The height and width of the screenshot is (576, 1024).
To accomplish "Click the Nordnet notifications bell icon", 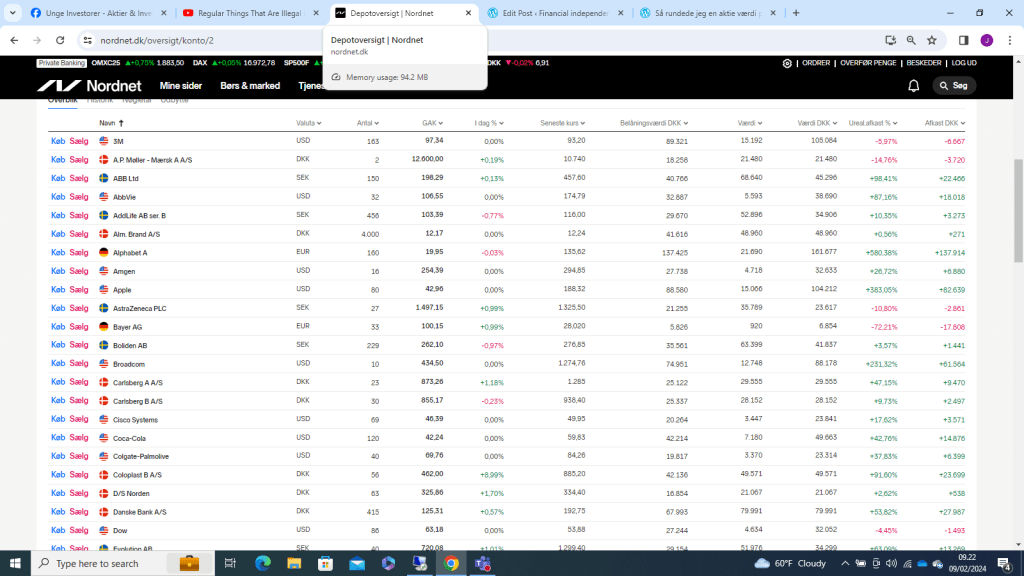I will (x=913, y=86).
